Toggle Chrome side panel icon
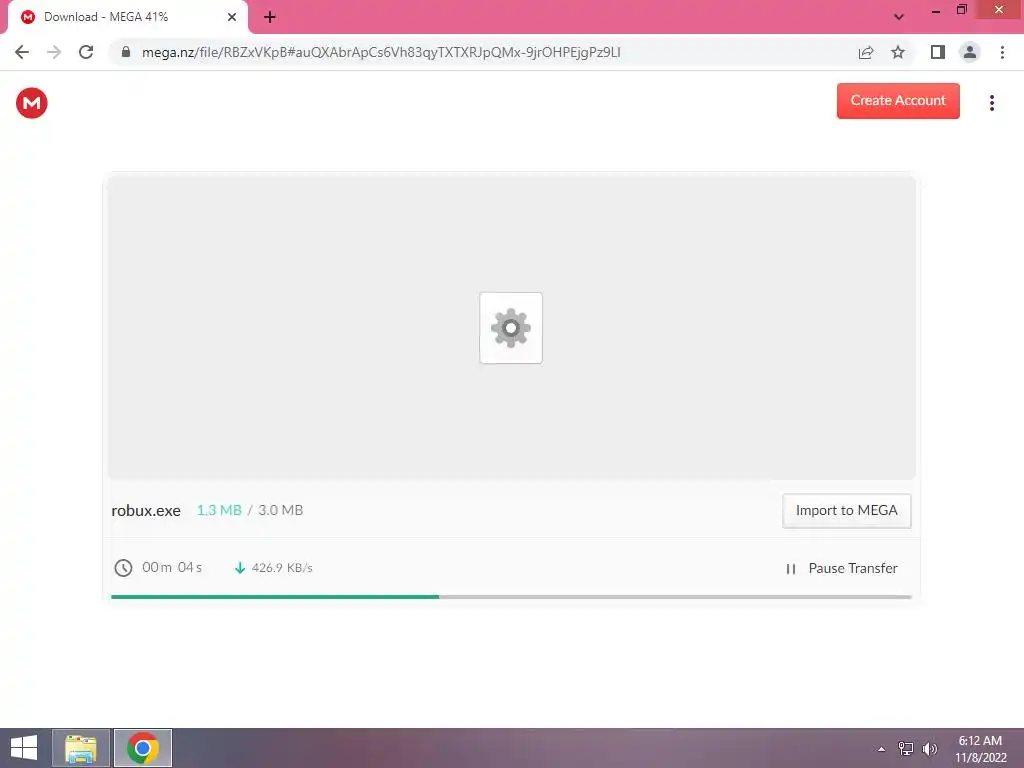Viewport: 1024px width, 768px height. click(938, 52)
